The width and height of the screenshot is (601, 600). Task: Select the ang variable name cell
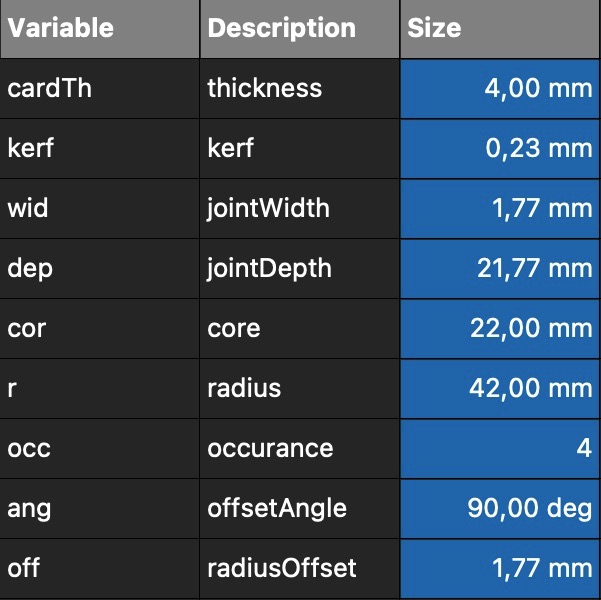coord(100,508)
